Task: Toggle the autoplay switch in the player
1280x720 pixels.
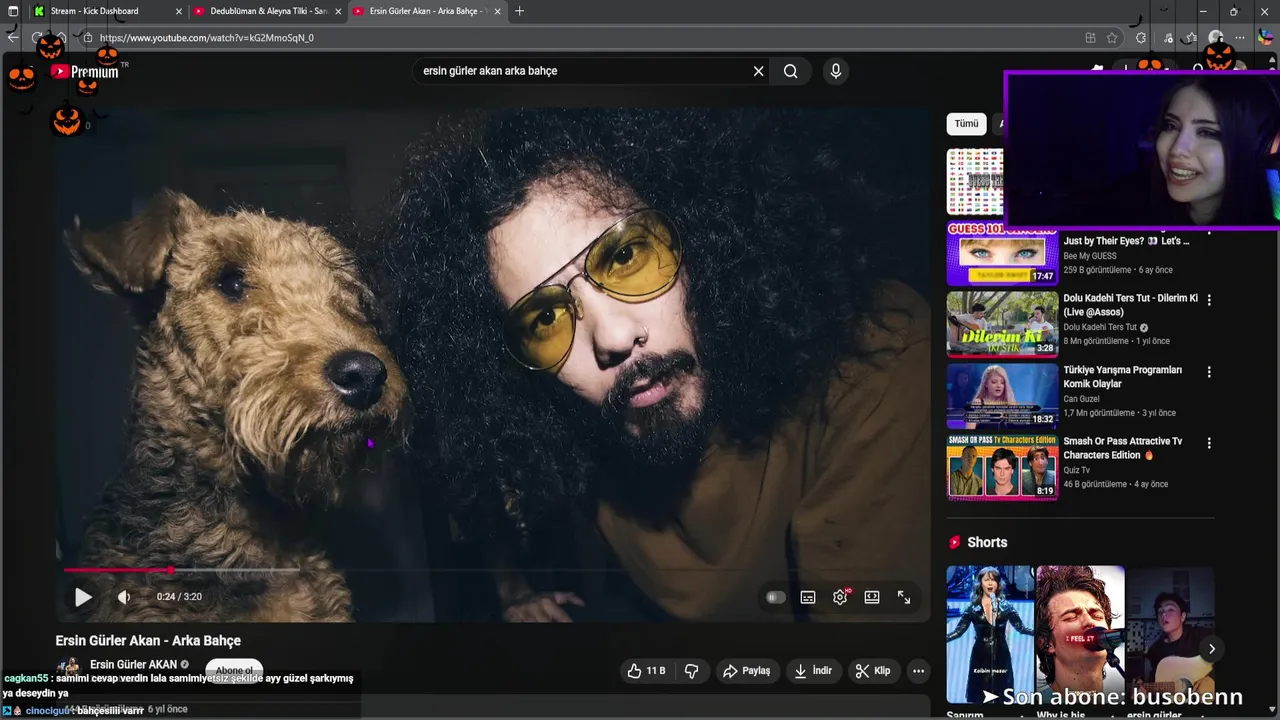Action: point(776,597)
